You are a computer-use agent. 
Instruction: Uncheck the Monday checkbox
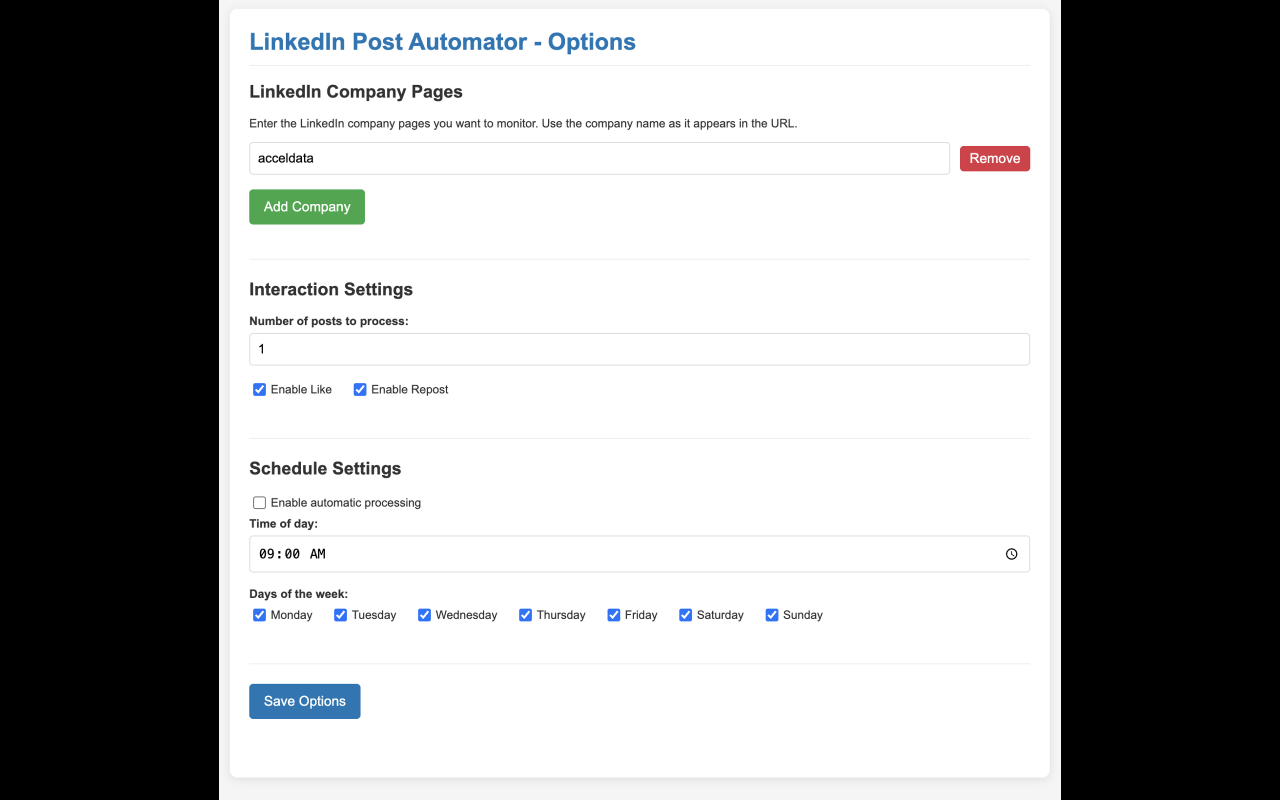coord(260,615)
